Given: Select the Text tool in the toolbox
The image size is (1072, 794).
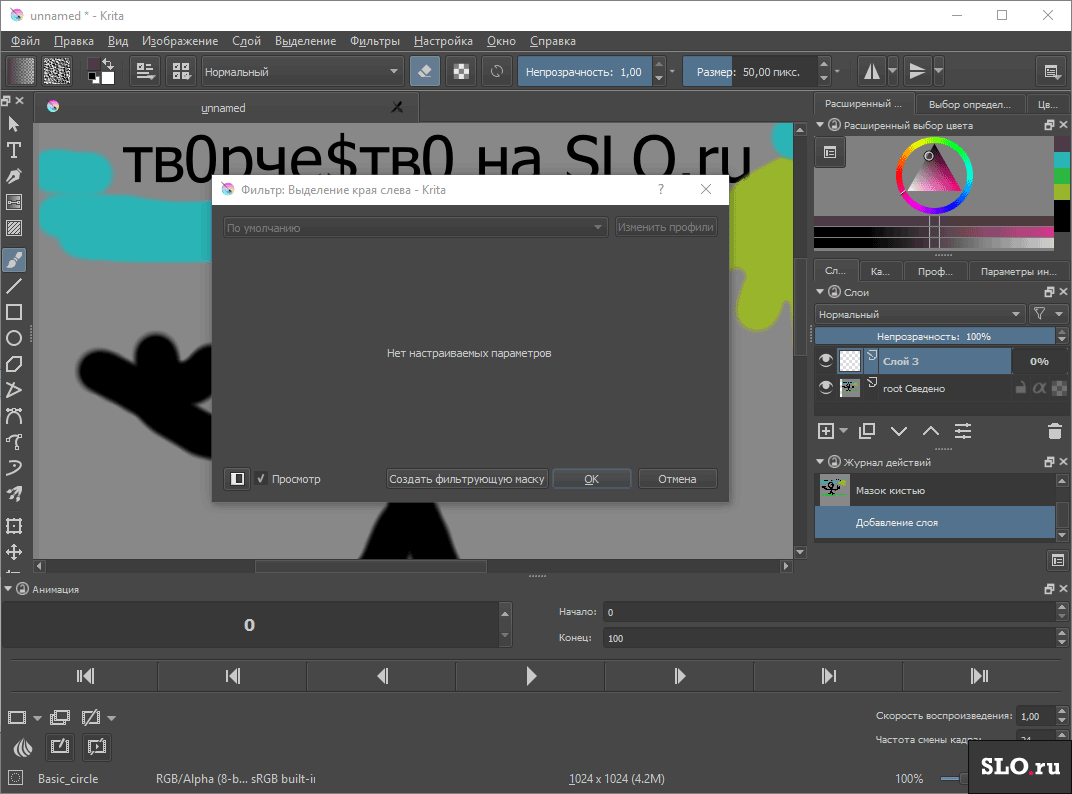Looking at the screenshot, I should pyautogui.click(x=14, y=150).
